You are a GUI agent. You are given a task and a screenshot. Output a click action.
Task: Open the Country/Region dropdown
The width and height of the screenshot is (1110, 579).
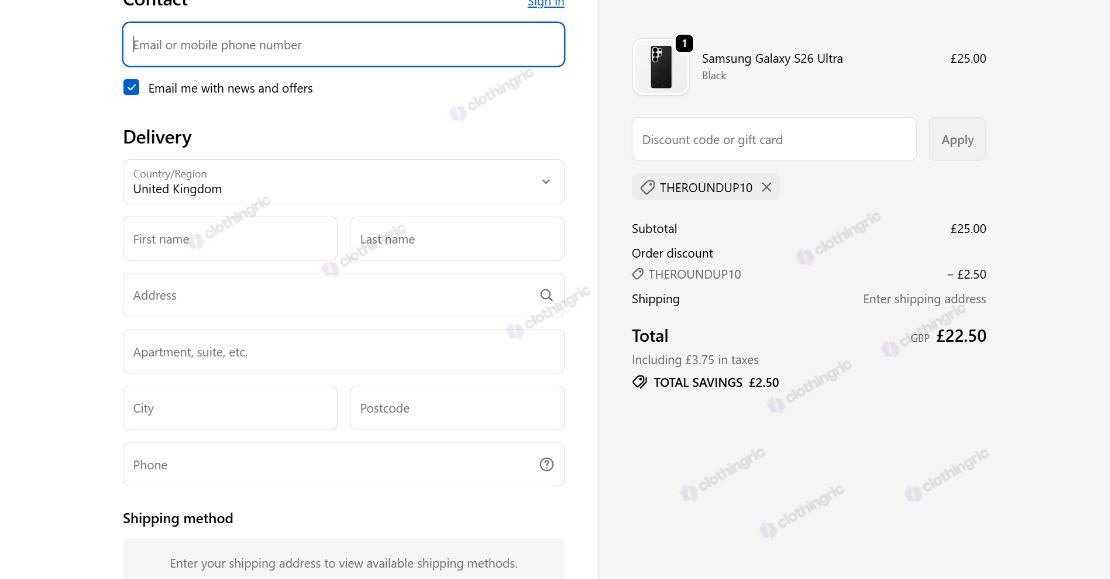click(343, 182)
